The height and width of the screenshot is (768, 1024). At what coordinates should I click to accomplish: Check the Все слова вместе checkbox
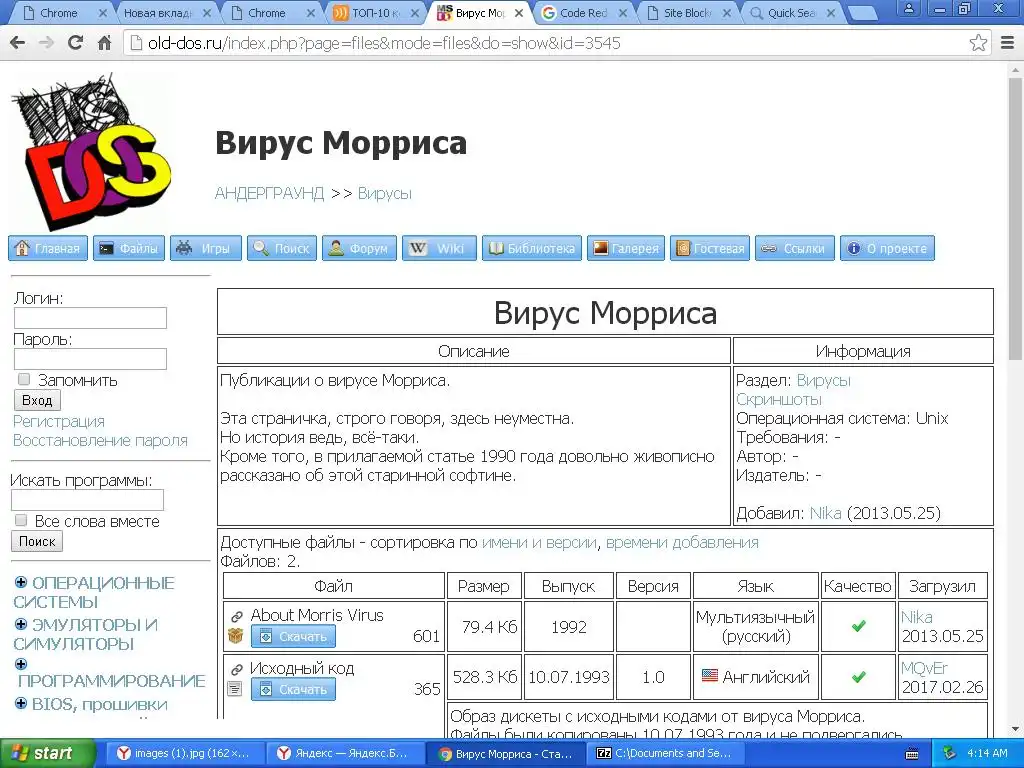pyautogui.click(x=21, y=520)
